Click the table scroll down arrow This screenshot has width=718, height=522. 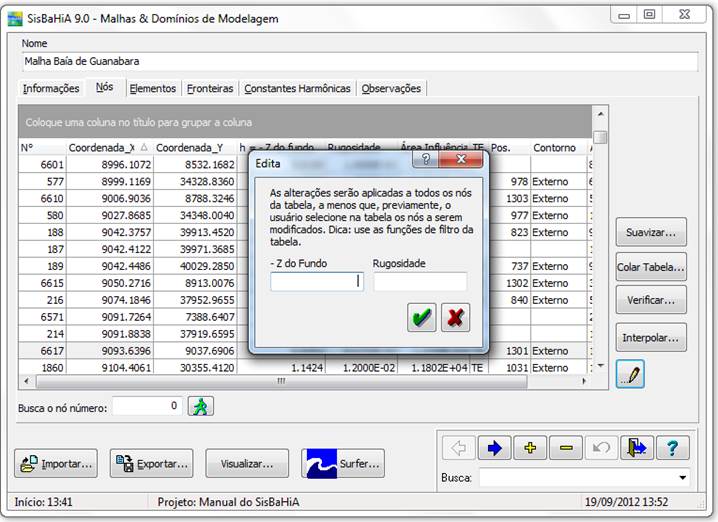600,366
